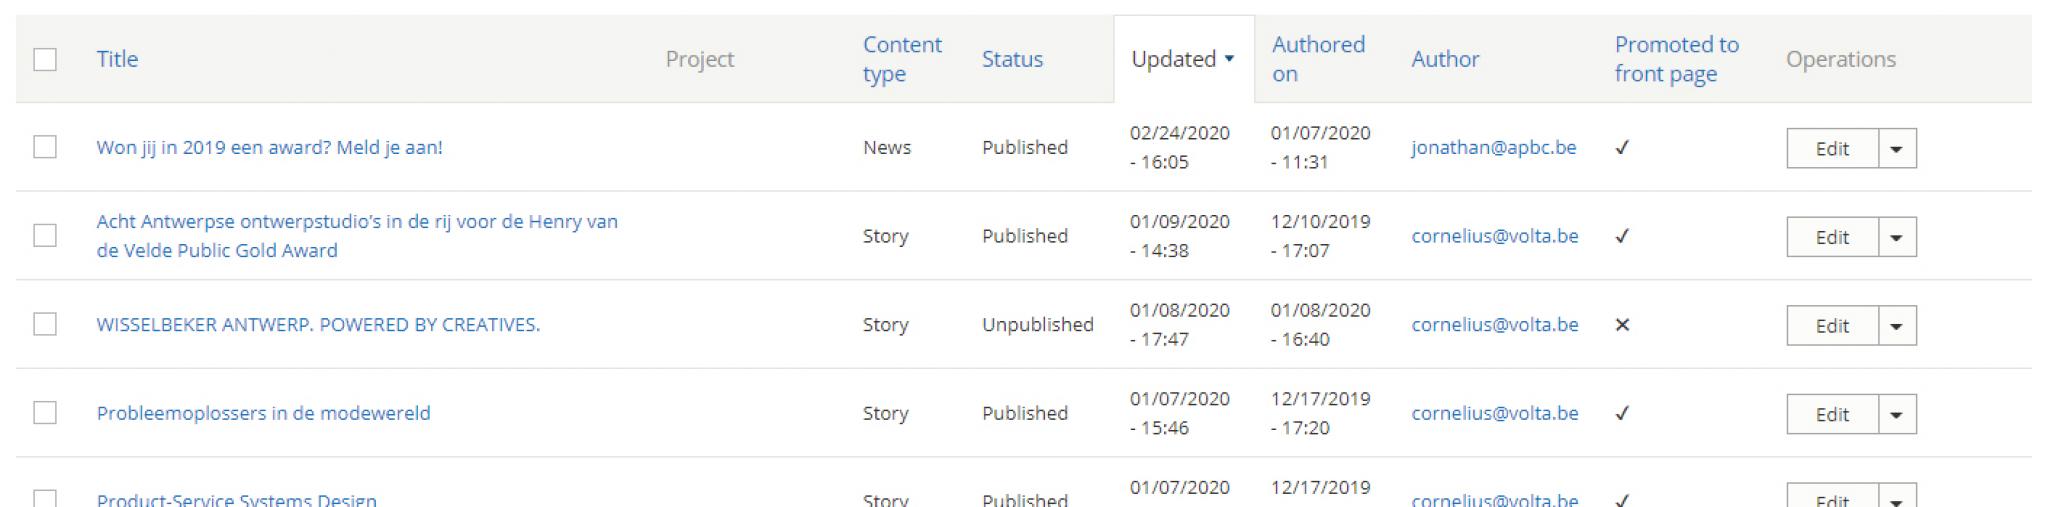Expand operations dropdown for 'Acht Antwerpse' row

tap(1897, 237)
